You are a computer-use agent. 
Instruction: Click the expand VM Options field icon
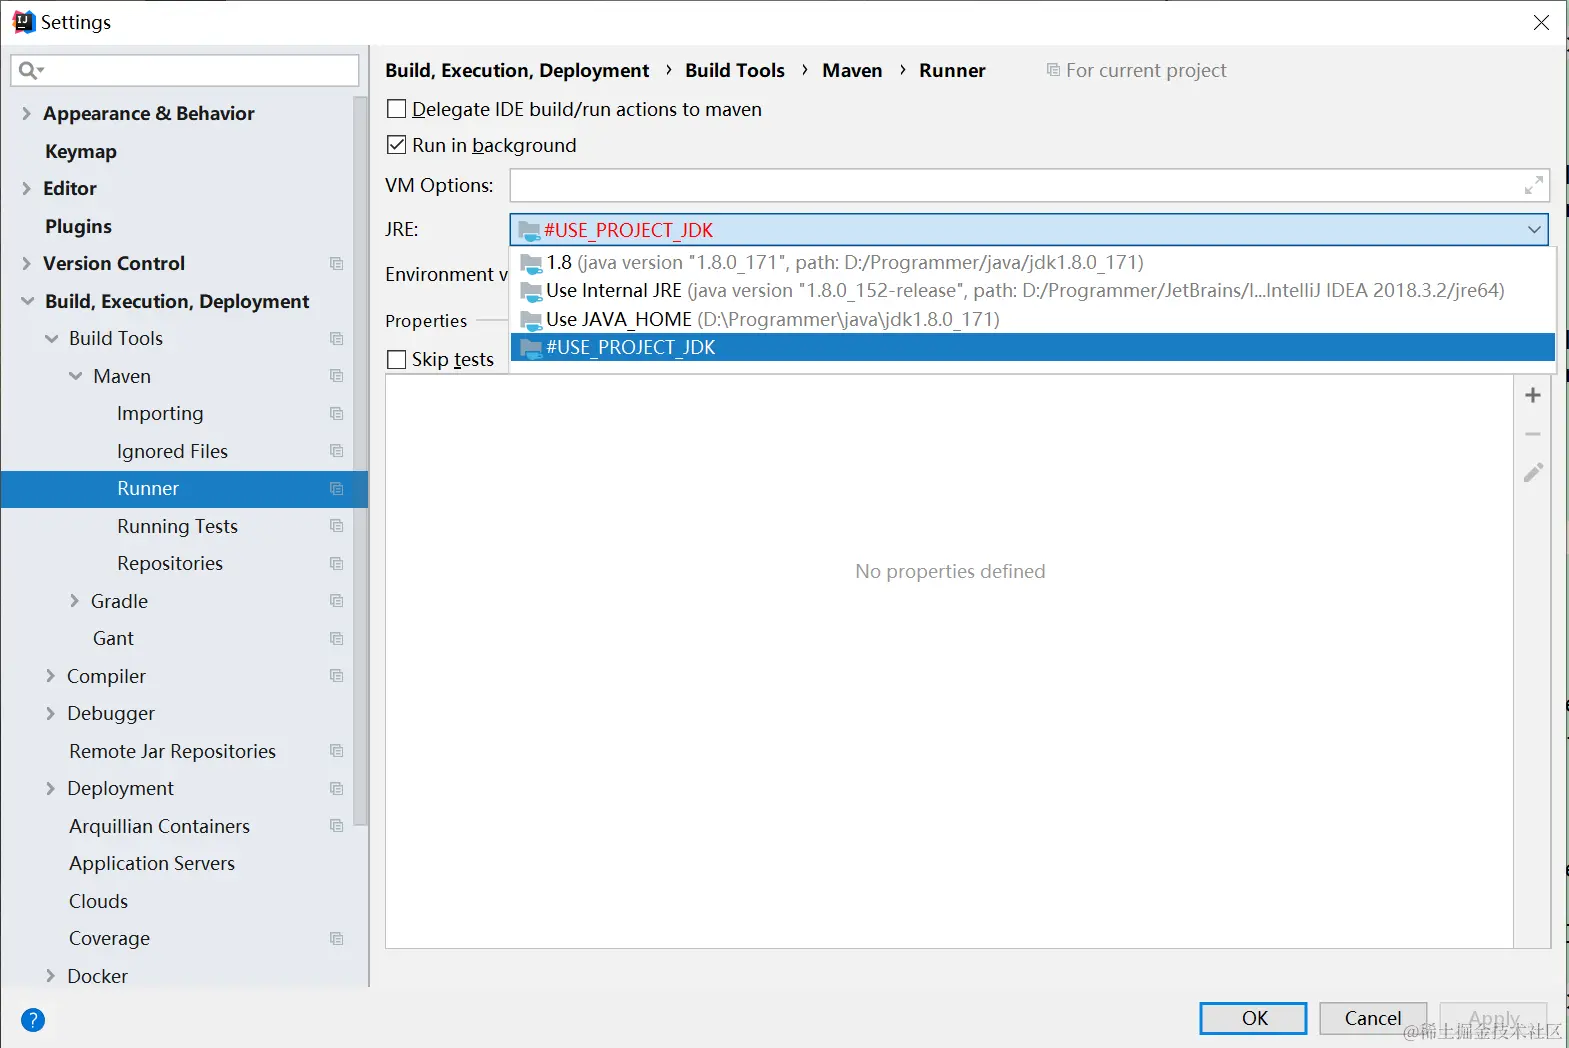1533,185
